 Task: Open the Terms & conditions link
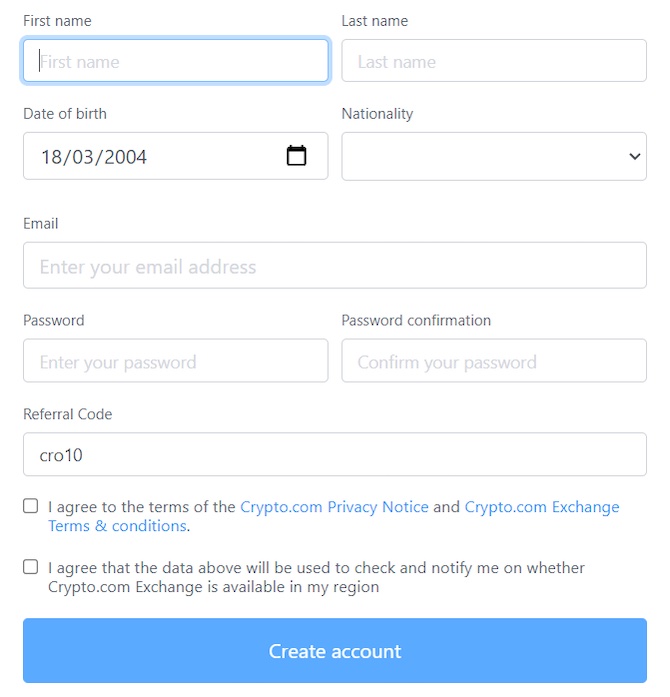point(117,526)
